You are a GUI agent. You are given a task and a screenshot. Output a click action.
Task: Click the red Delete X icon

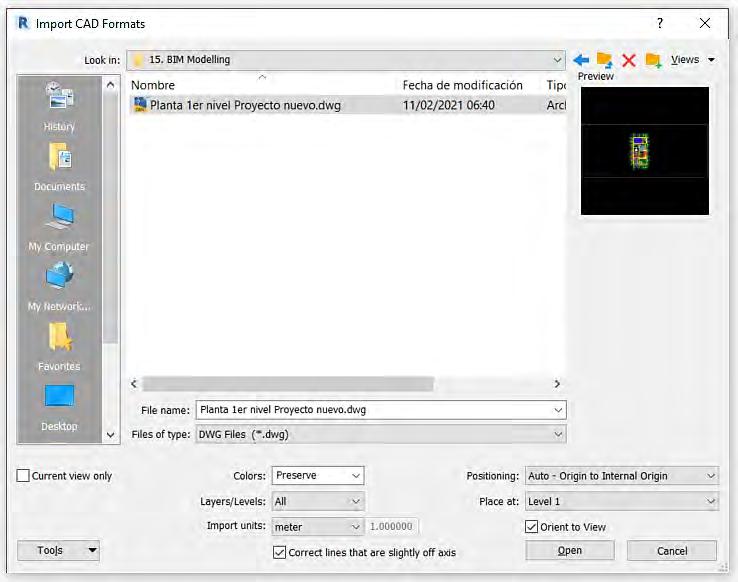pos(629,60)
